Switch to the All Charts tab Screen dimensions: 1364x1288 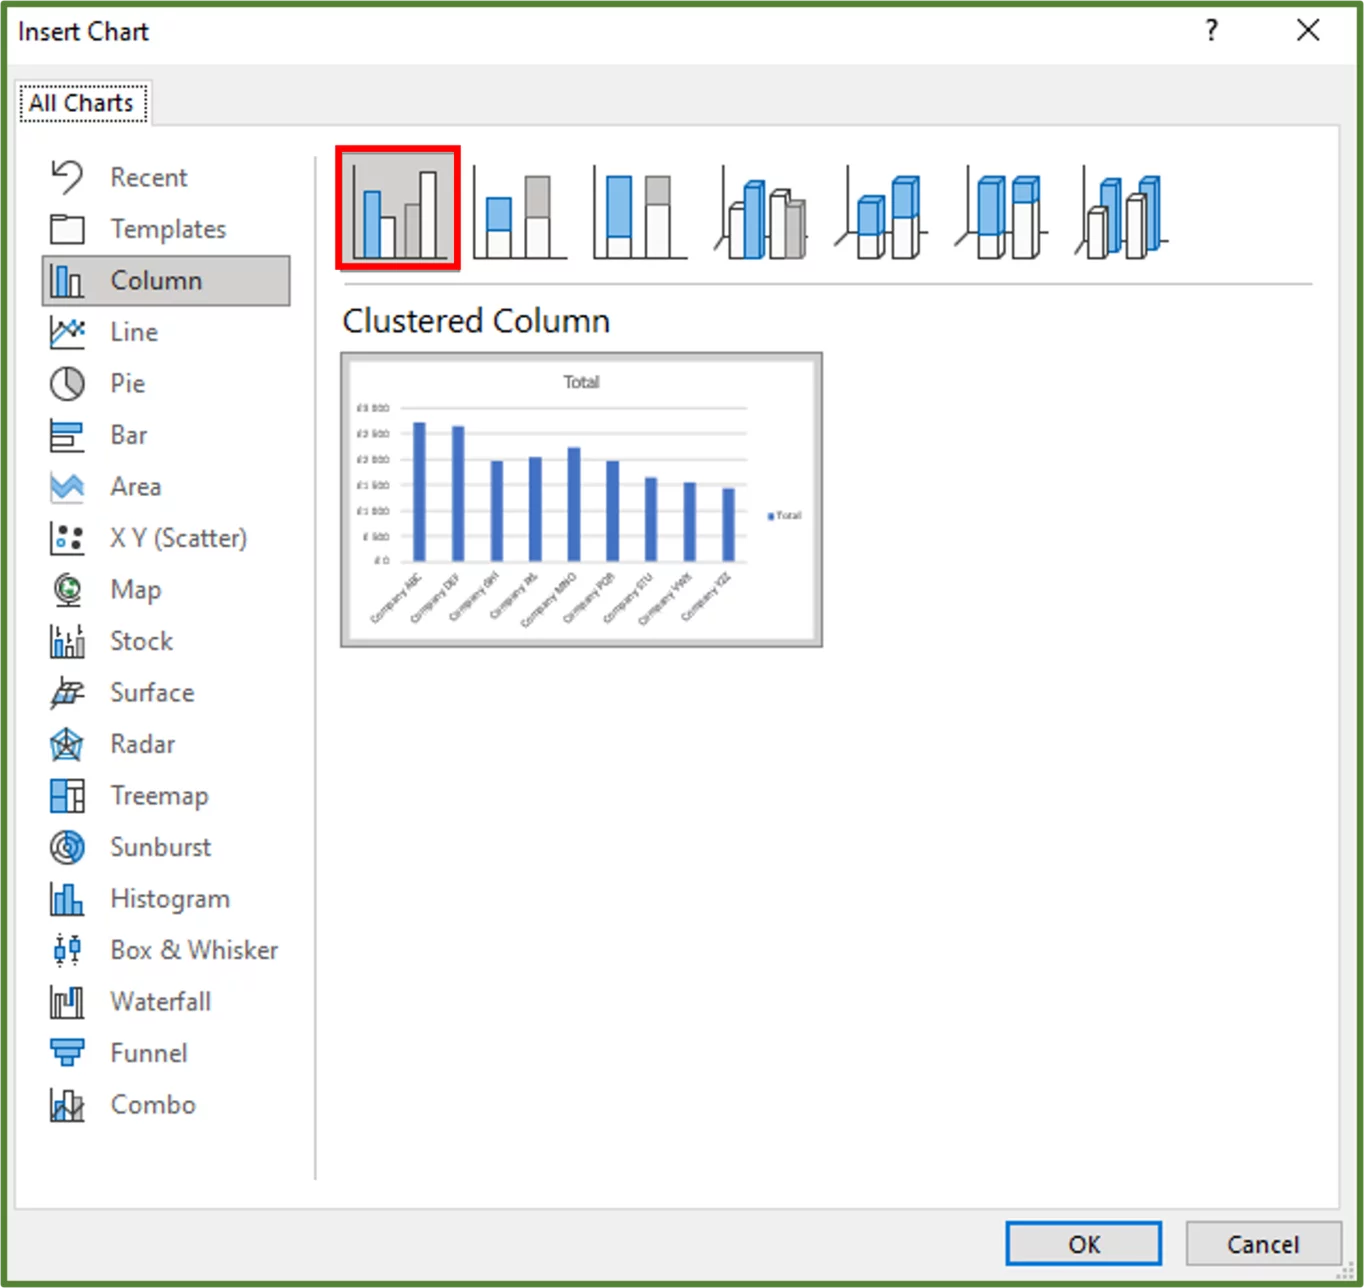click(x=83, y=102)
